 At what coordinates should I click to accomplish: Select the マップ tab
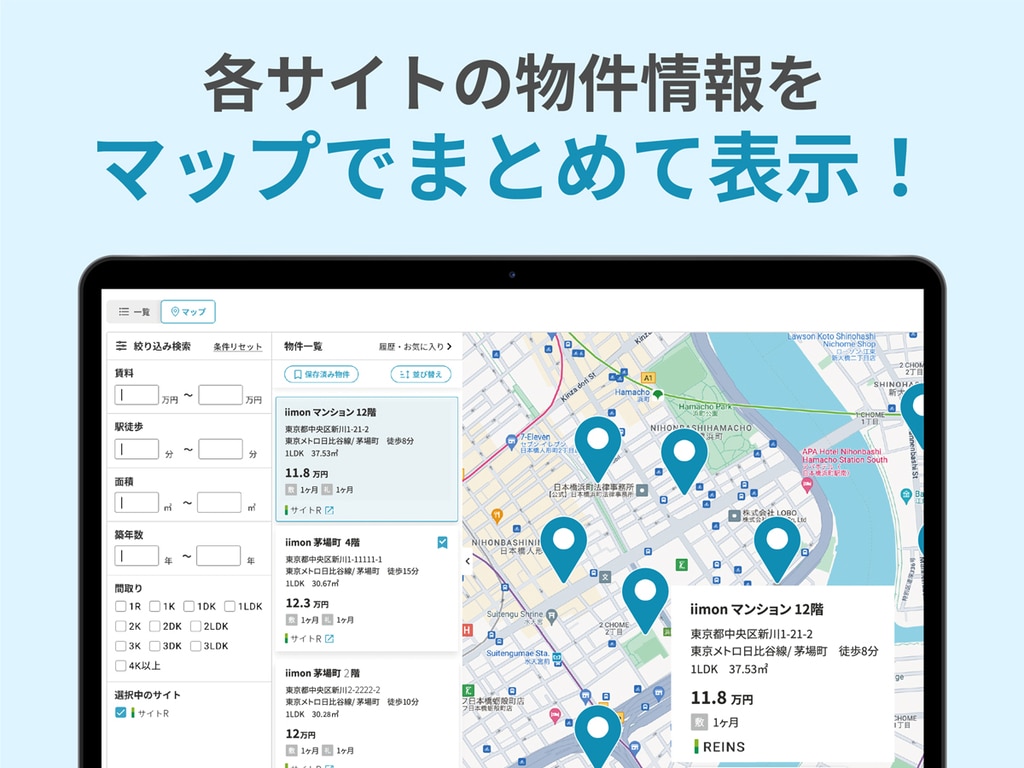click(x=188, y=312)
